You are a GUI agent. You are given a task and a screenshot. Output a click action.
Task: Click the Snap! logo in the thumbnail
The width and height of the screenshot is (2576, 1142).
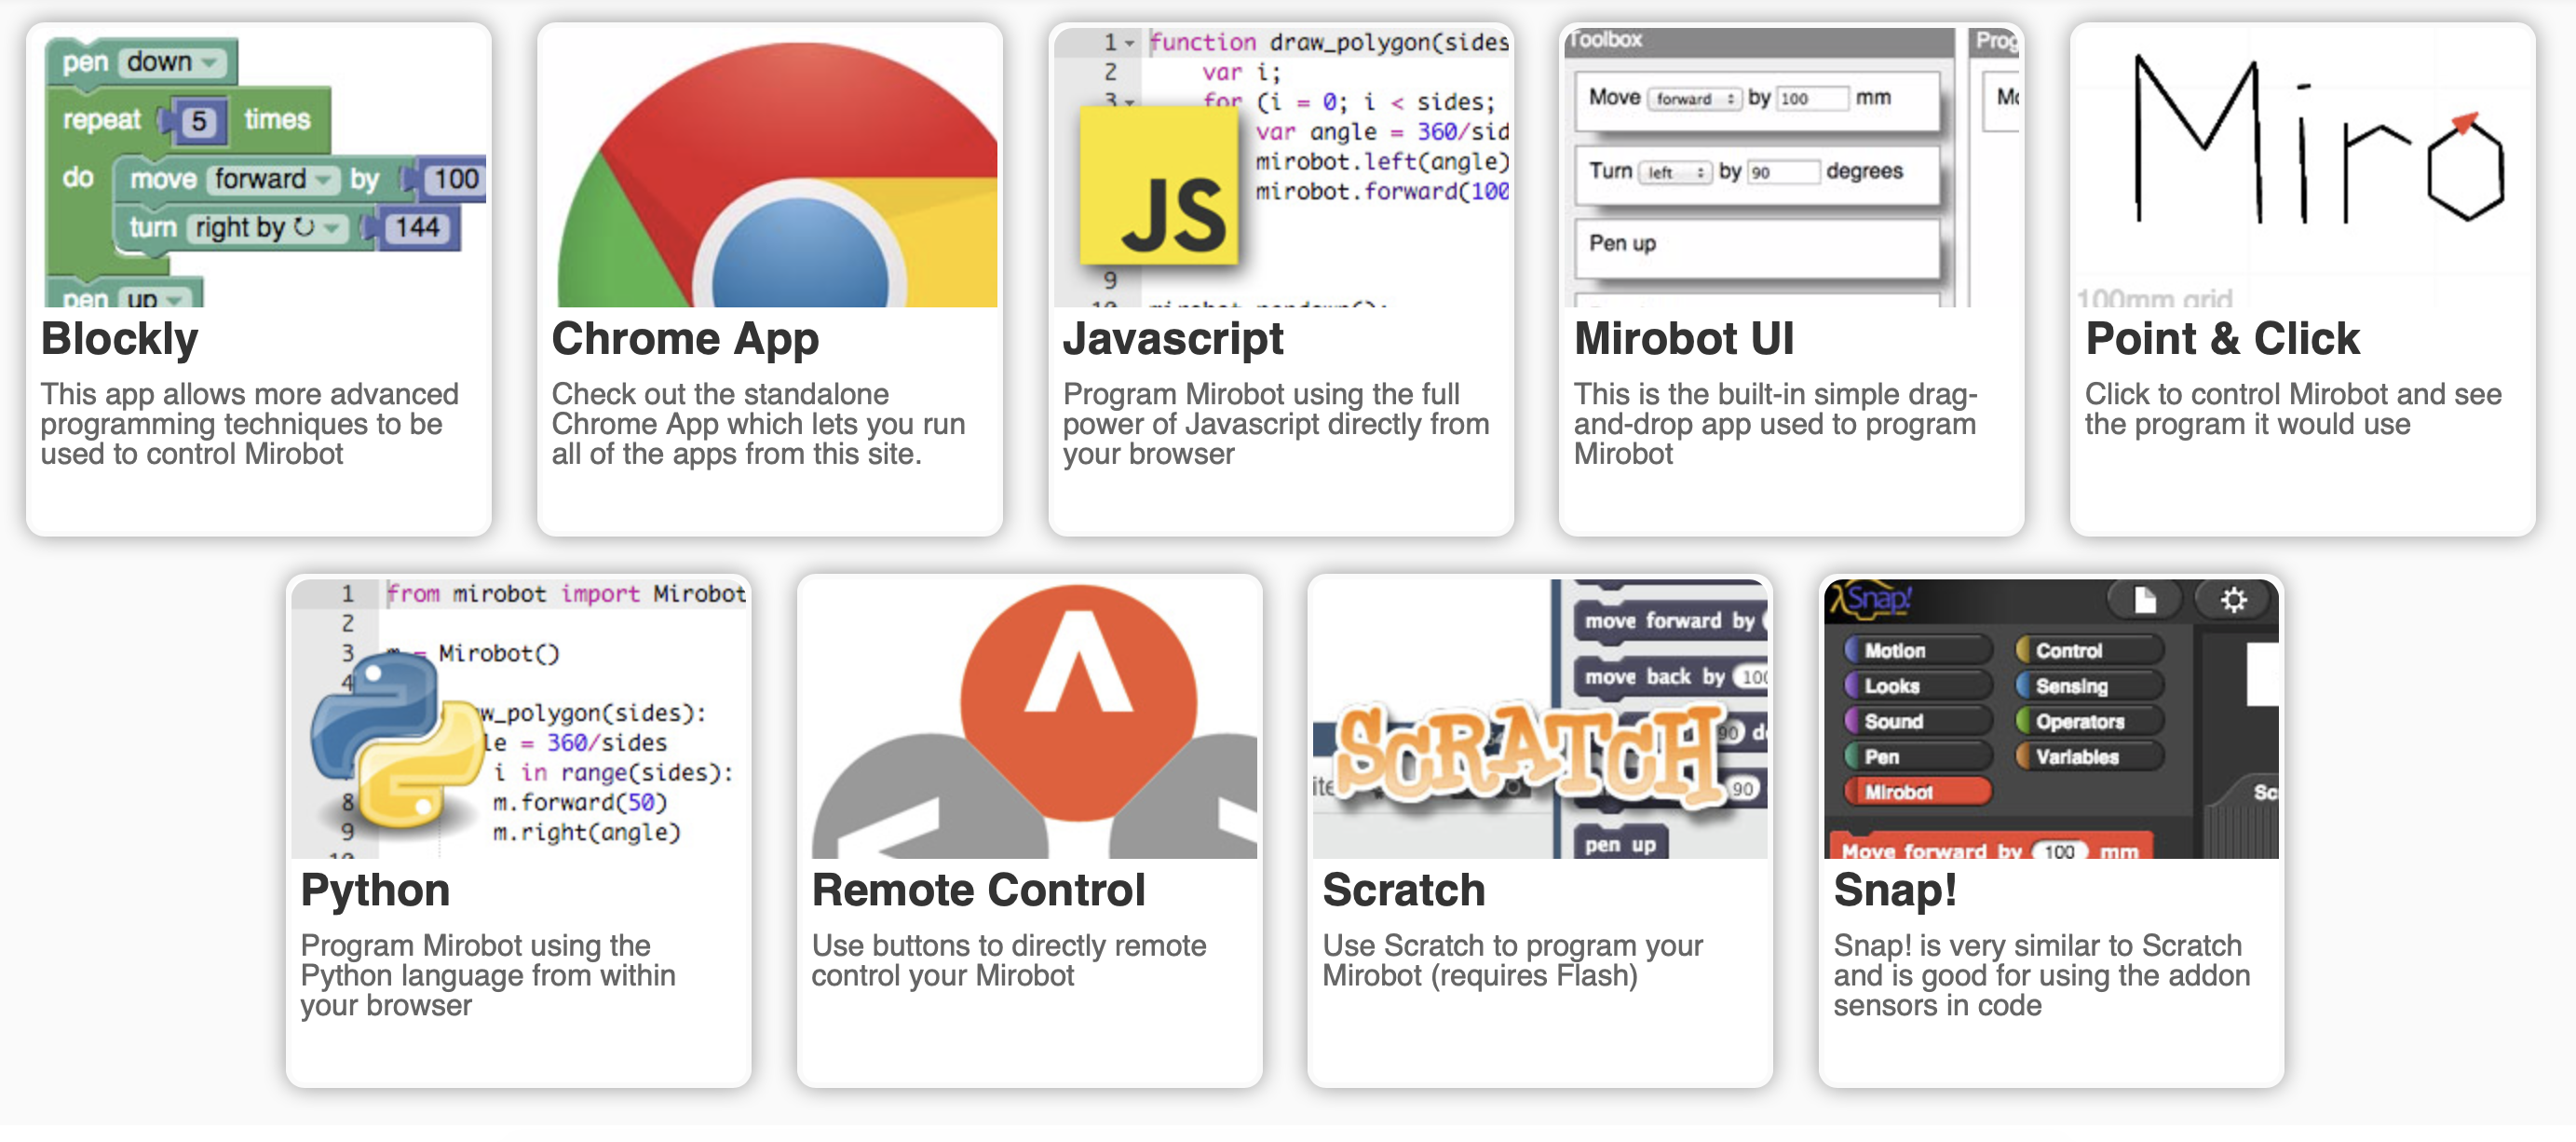[x=1871, y=600]
